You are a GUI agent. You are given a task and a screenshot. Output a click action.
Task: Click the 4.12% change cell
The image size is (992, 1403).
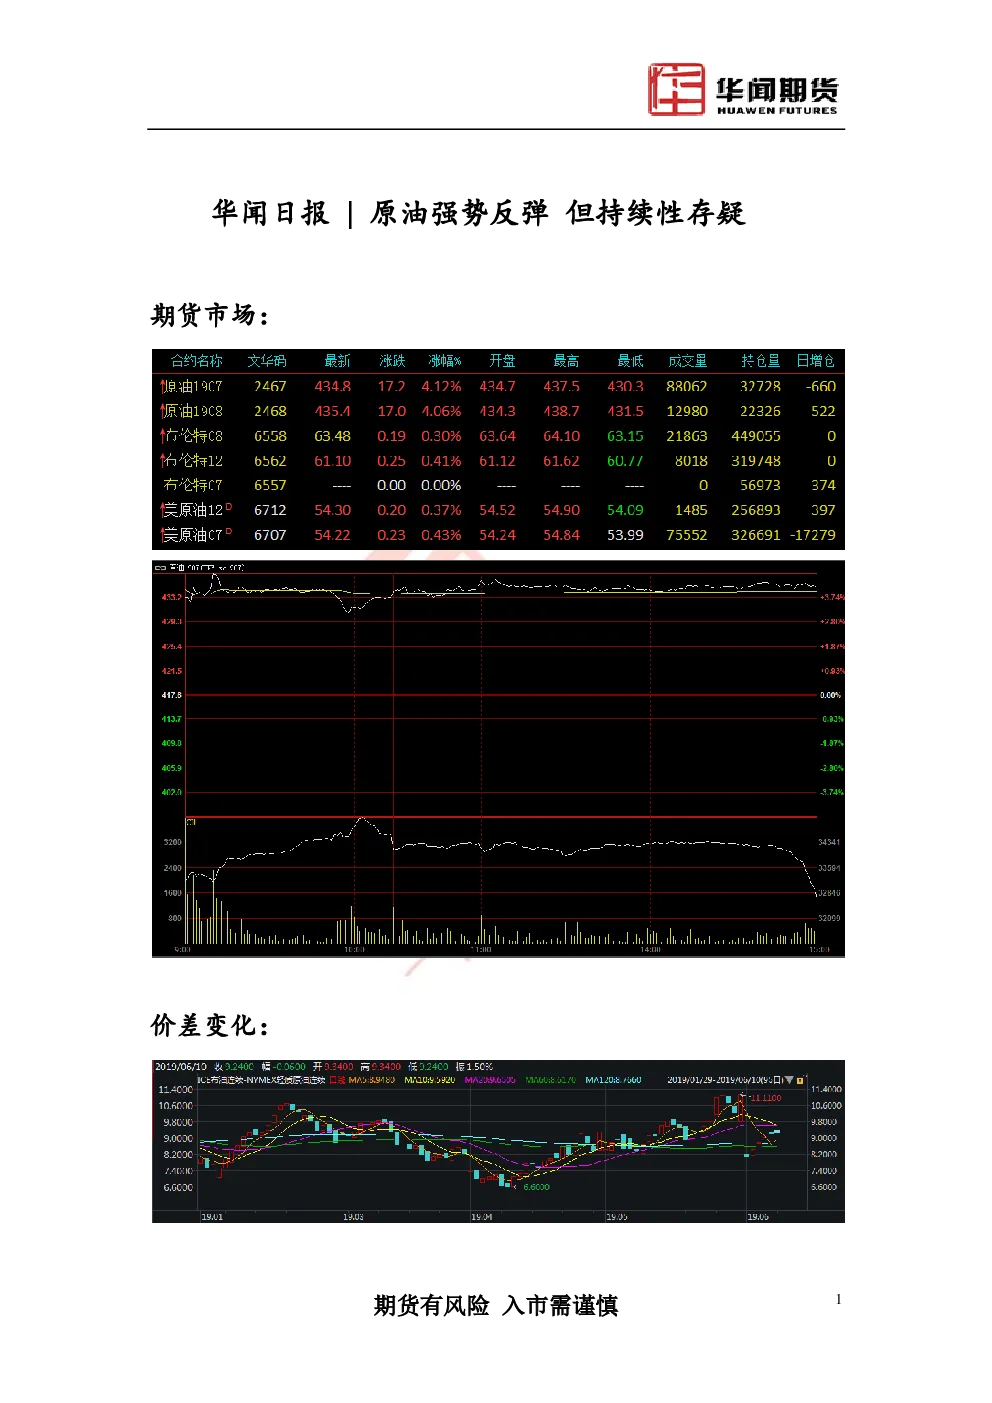(441, 386)
